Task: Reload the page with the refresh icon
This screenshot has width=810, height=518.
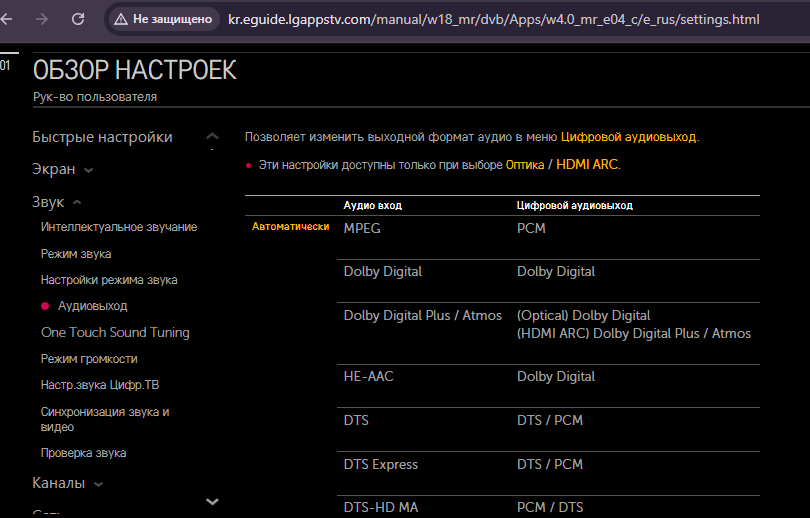Action: (78, 19)
